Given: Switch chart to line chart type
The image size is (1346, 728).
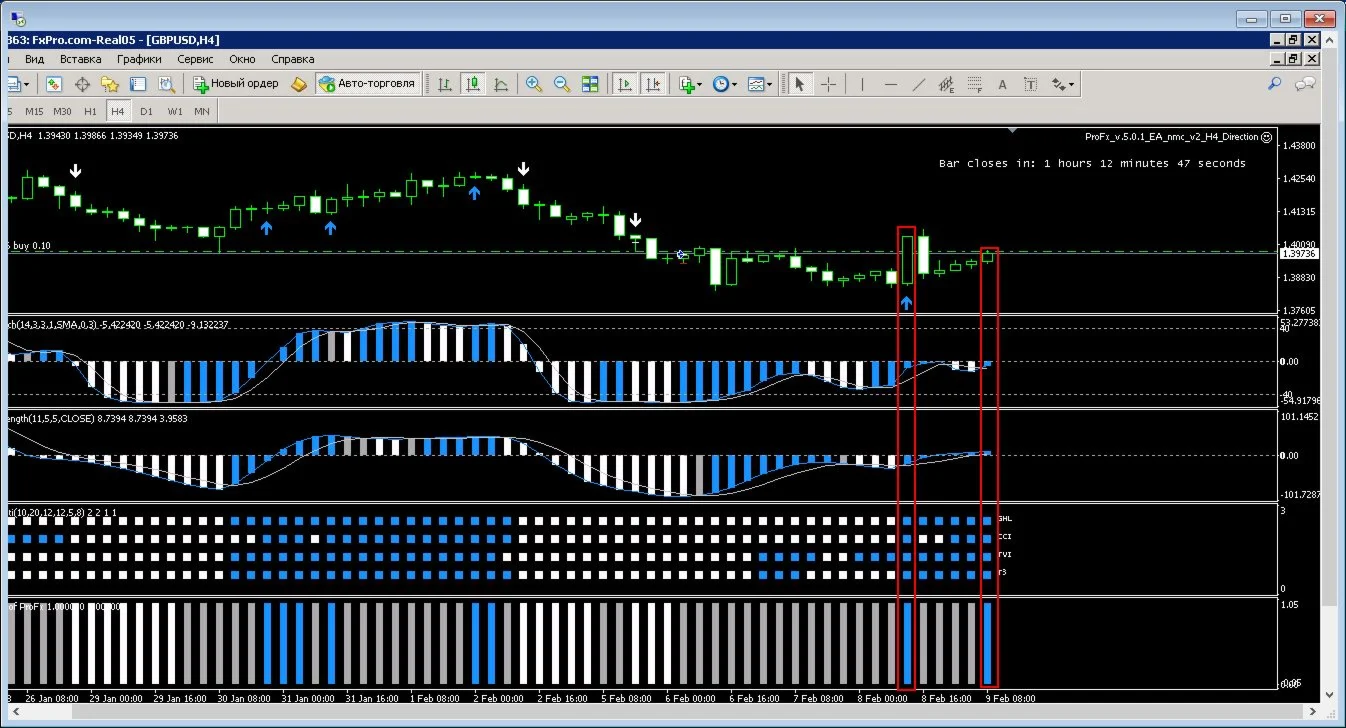Looking at the screenshot, I should click(500, 85).
